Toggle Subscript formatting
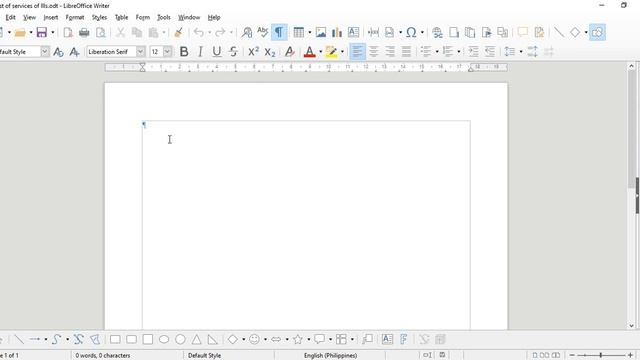 tap(270, 52)
